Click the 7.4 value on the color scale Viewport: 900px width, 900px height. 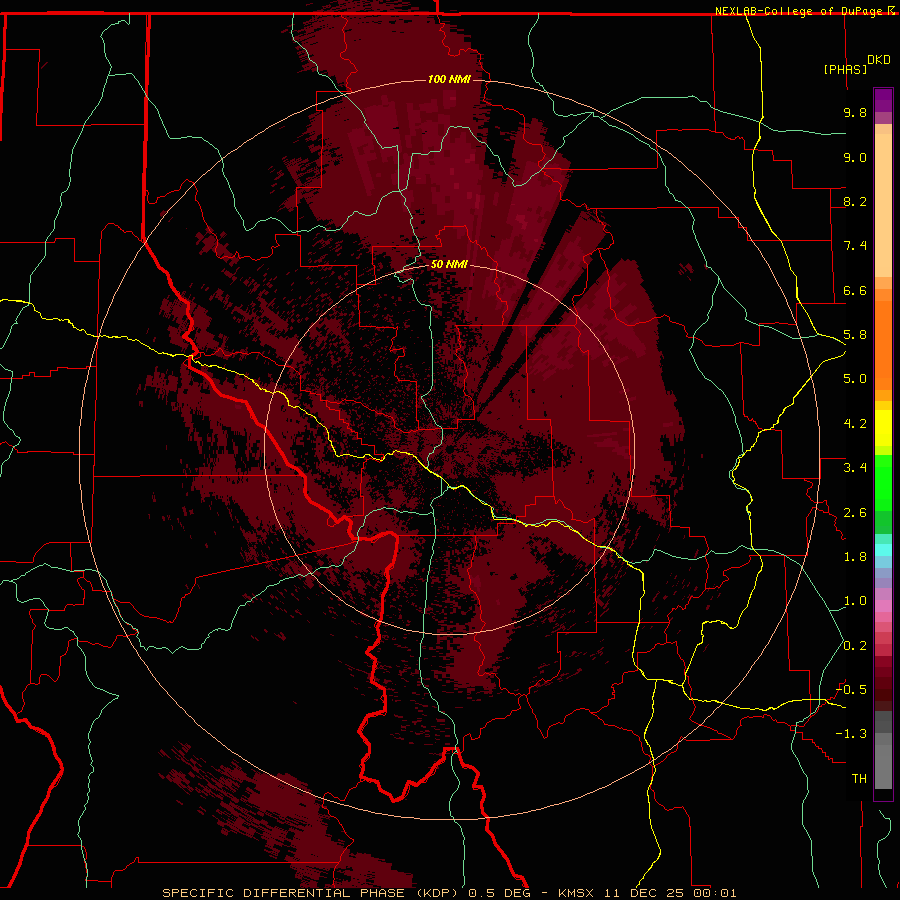click(855, 246)
